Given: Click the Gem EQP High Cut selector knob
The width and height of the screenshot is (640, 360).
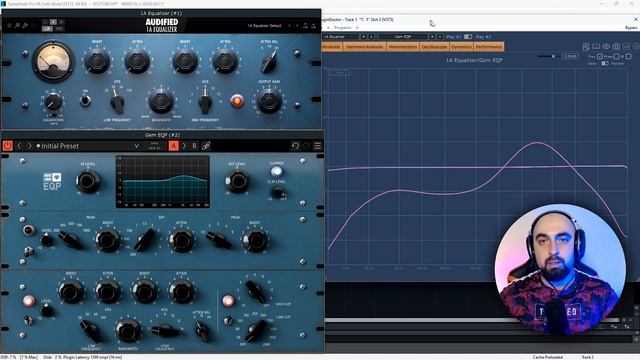Looking at the screenshot, I should pyautogui.click(x=256, y=291).
